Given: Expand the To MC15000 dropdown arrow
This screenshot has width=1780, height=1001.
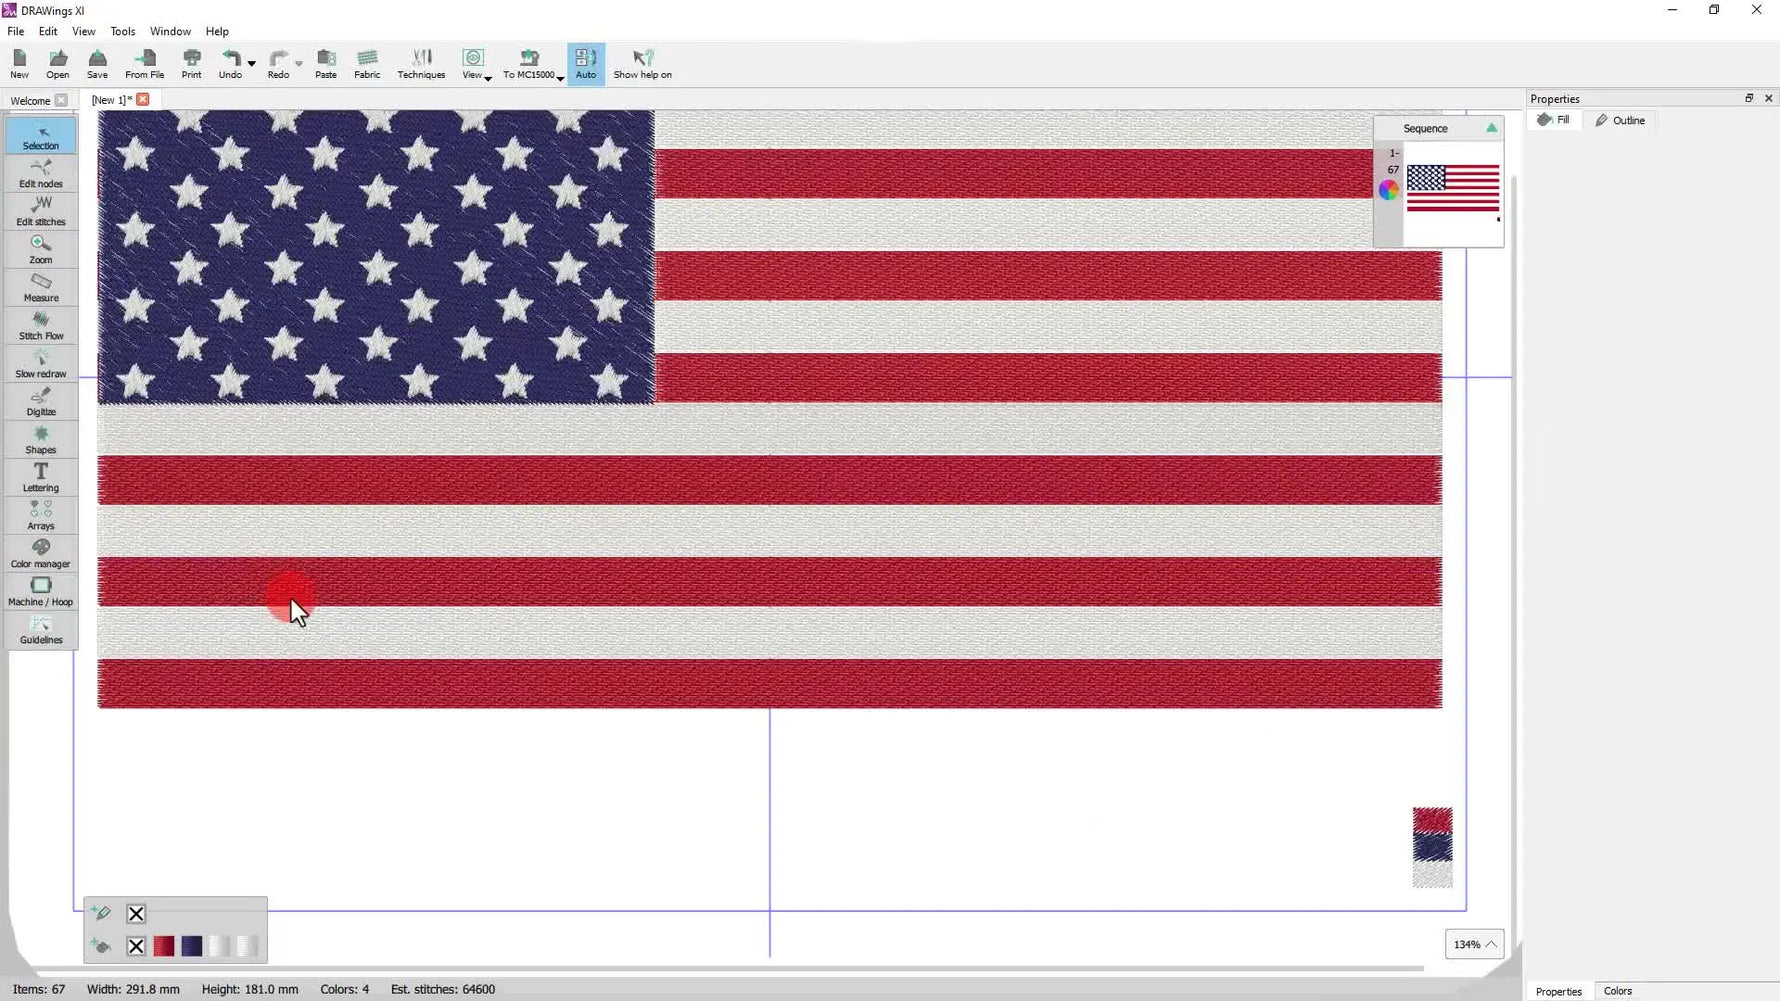Looking at the screenshot, I should pyautogui.click(x=560, y=78).
